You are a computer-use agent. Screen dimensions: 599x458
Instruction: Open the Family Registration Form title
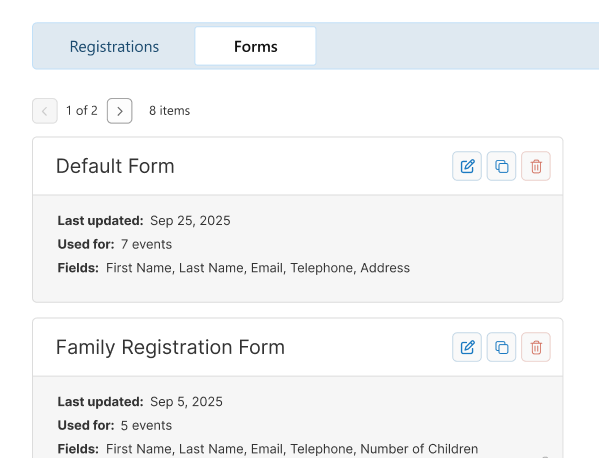pyautogui.click(x=170, y=347)
